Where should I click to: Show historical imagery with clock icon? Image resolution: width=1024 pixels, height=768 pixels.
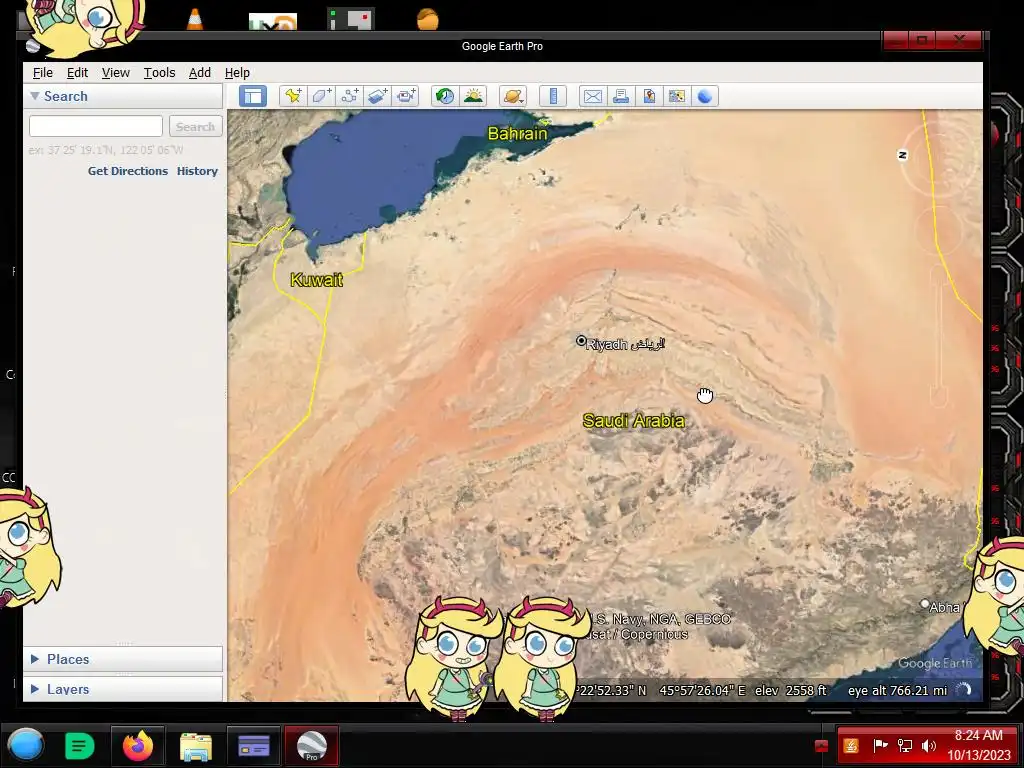(445, 97)
